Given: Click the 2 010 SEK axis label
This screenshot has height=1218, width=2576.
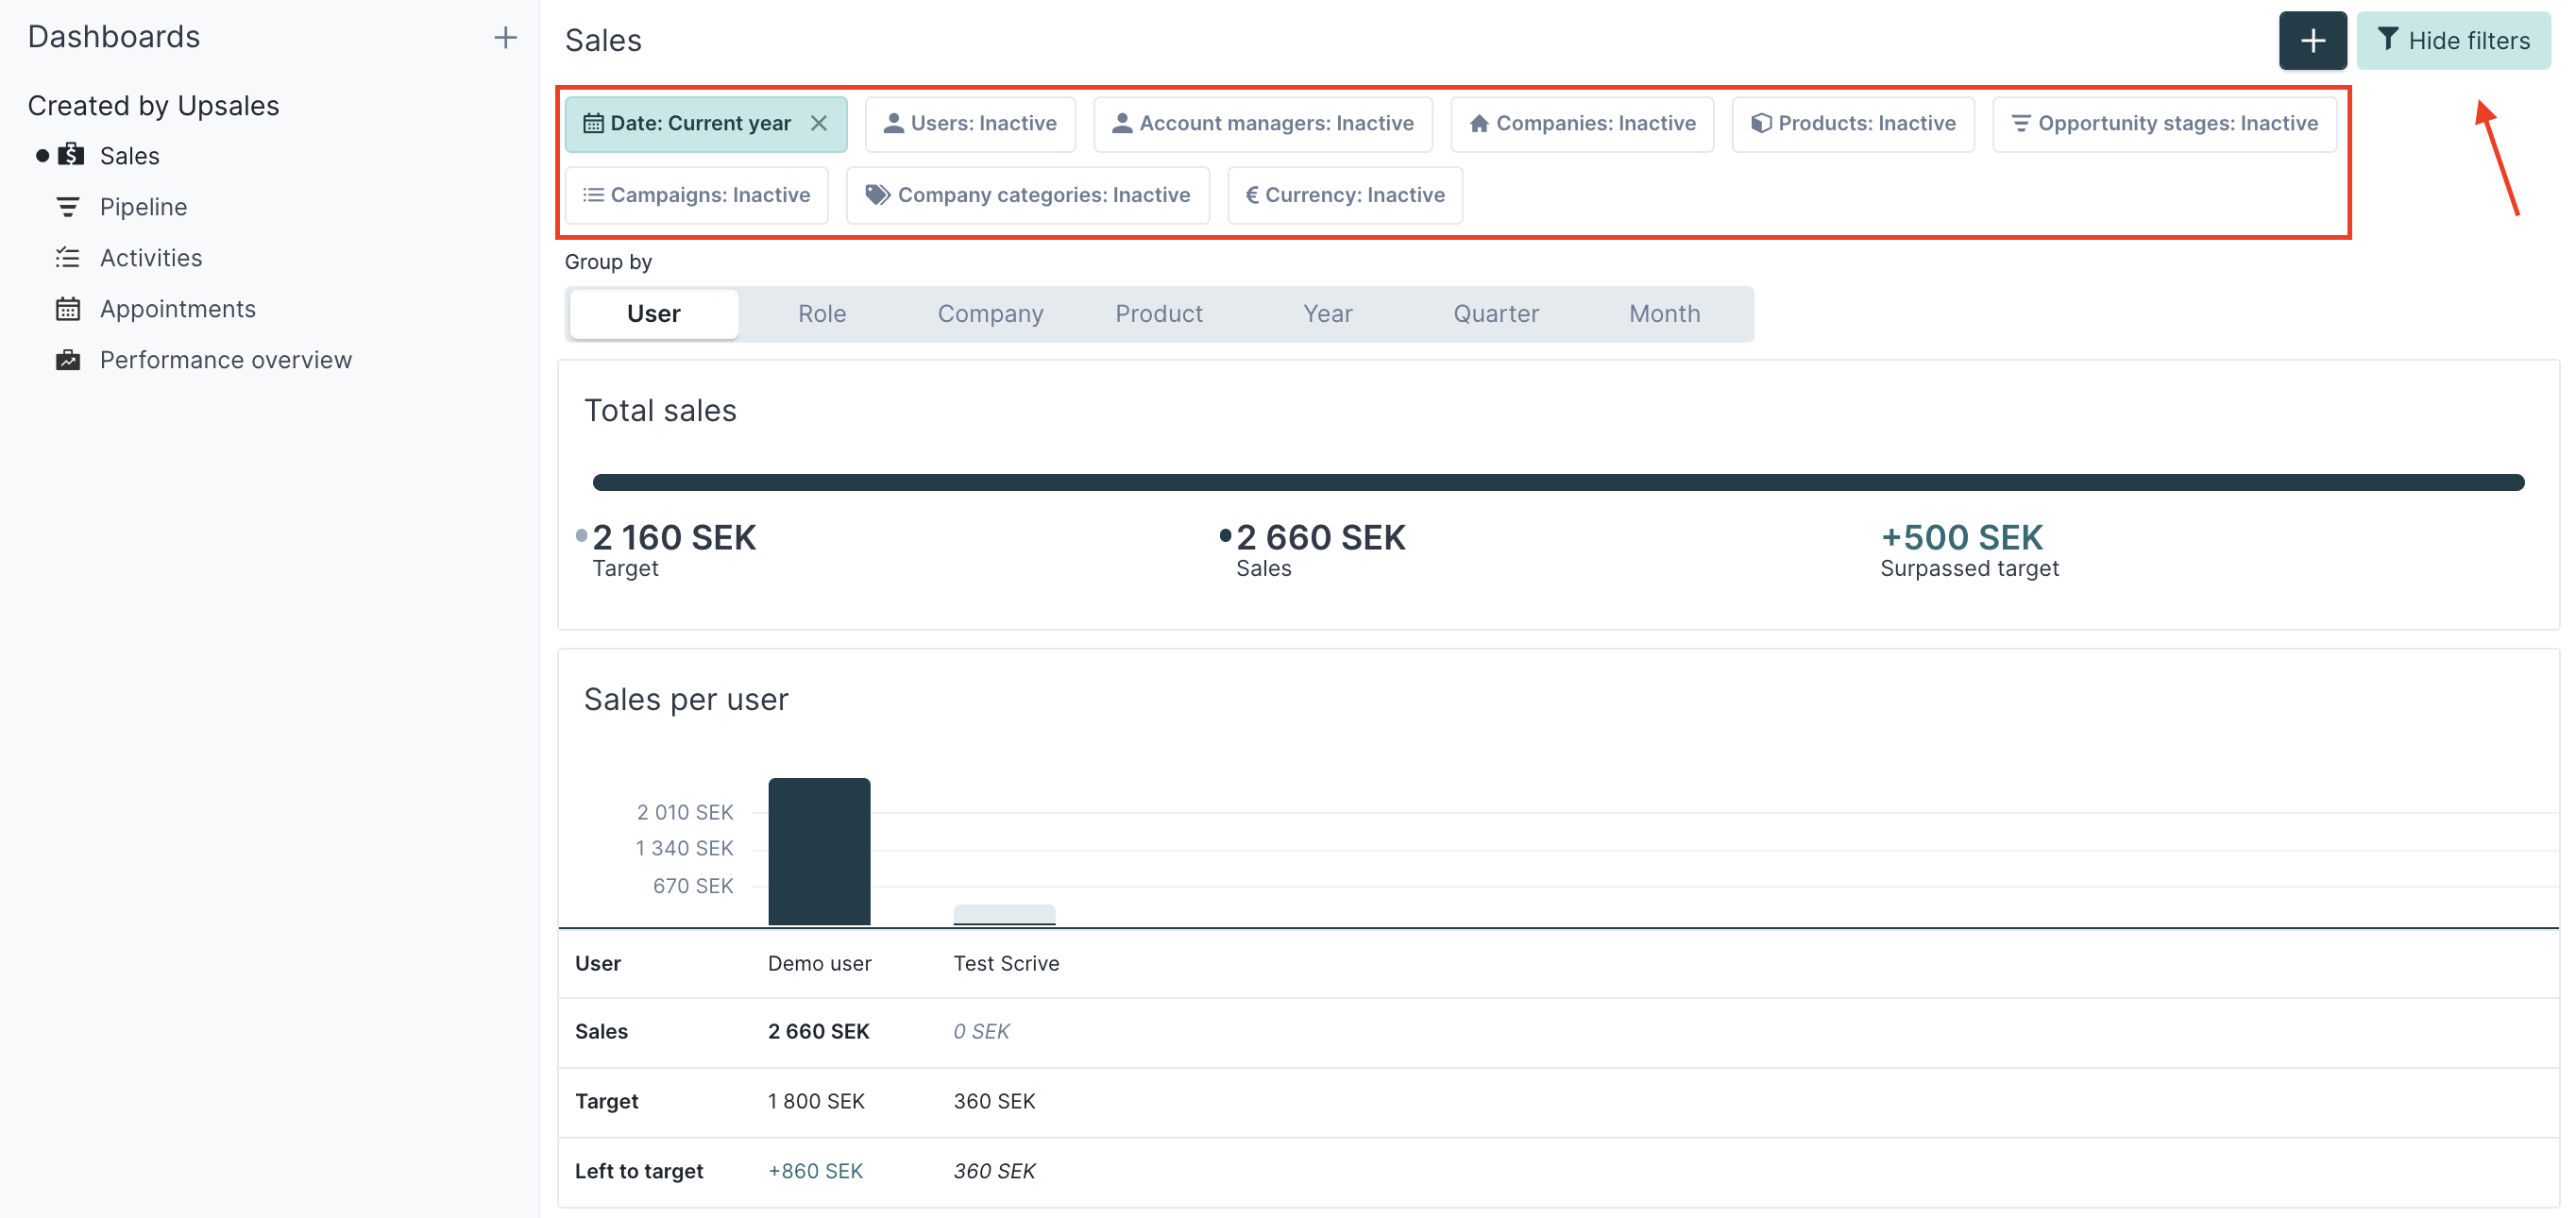Looking at the screenshot, I should 685,812.
